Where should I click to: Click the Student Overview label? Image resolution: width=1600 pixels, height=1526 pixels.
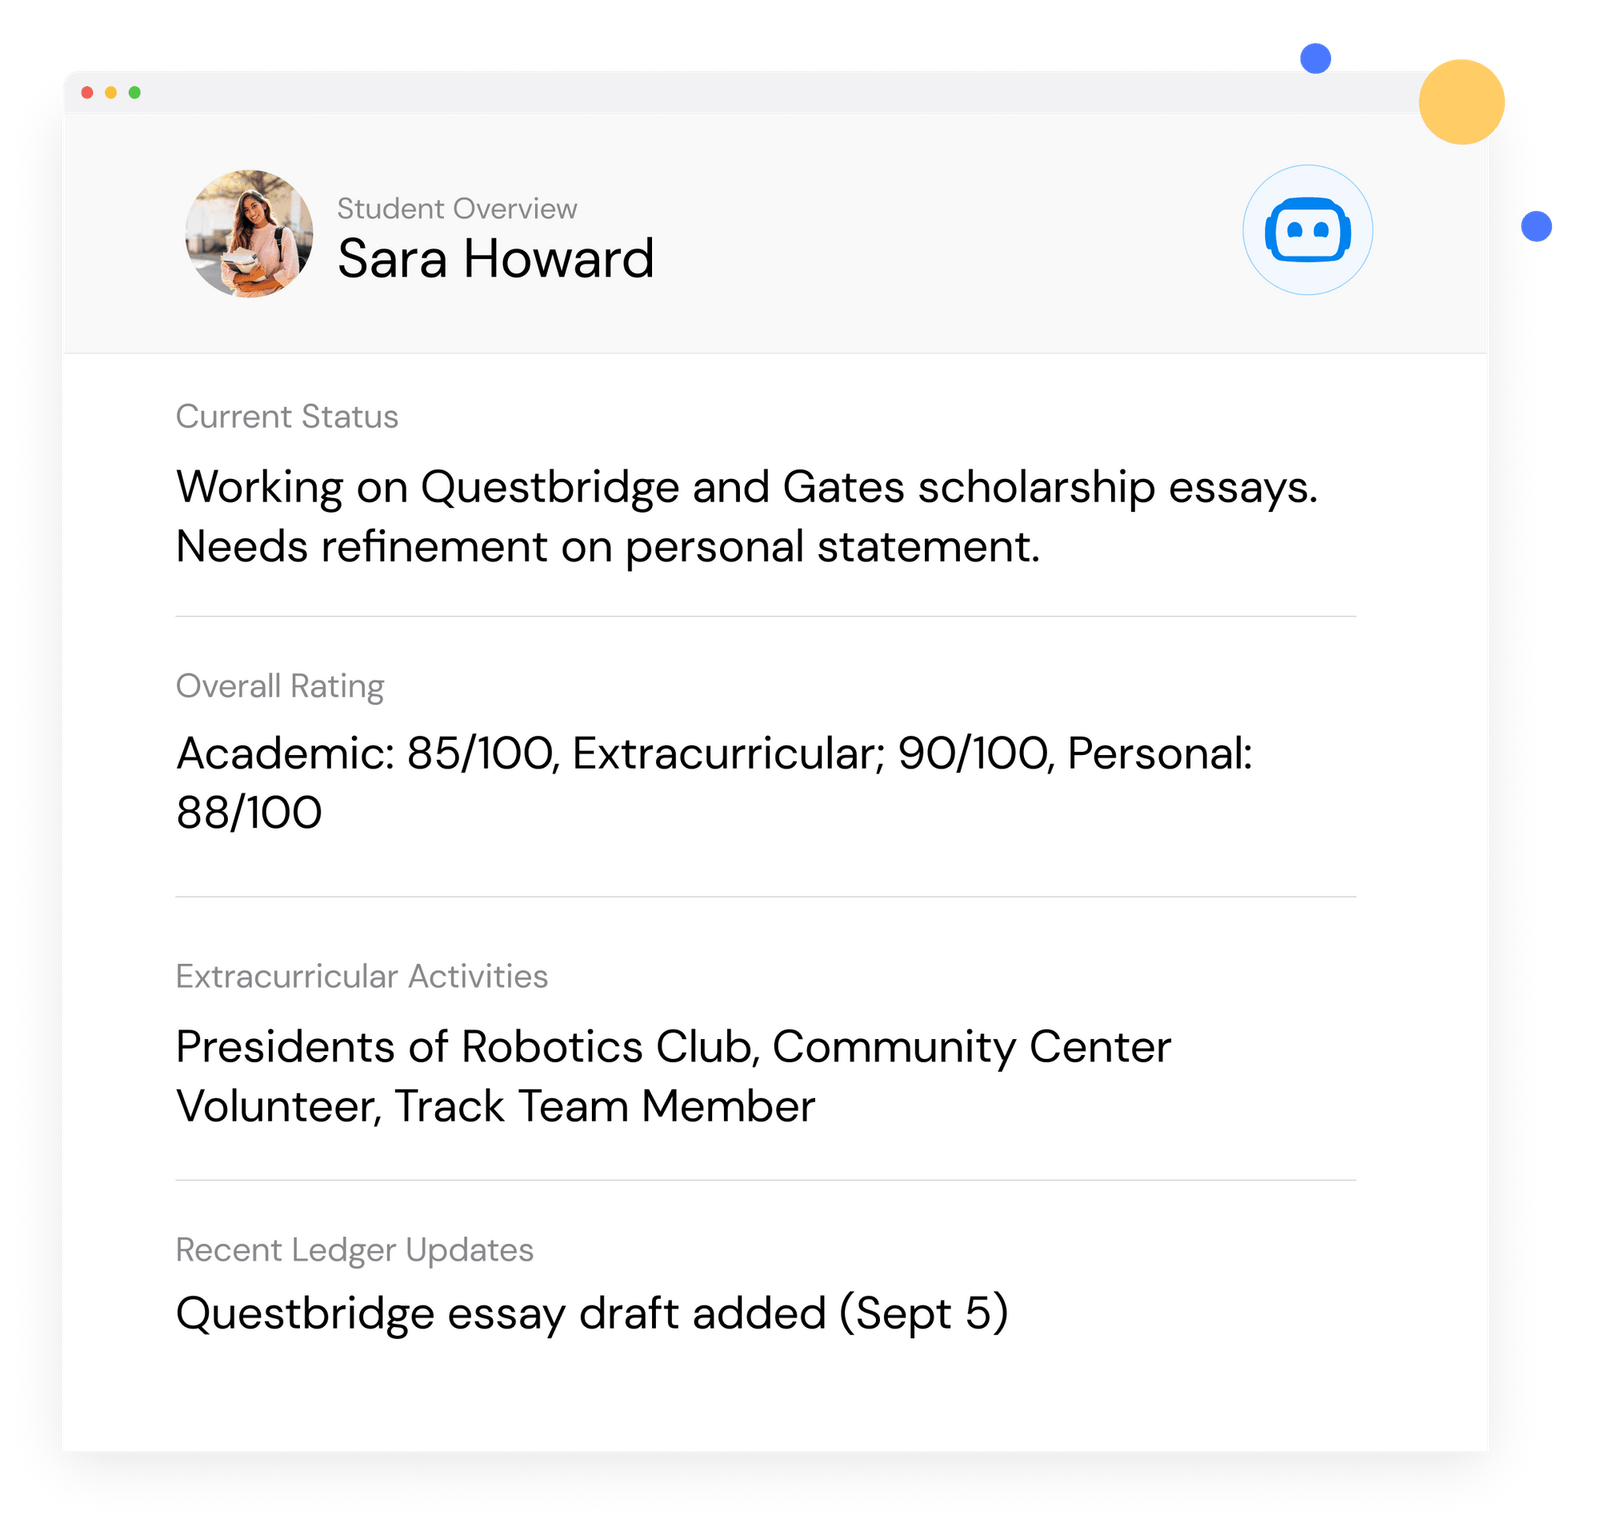point(457,209)
